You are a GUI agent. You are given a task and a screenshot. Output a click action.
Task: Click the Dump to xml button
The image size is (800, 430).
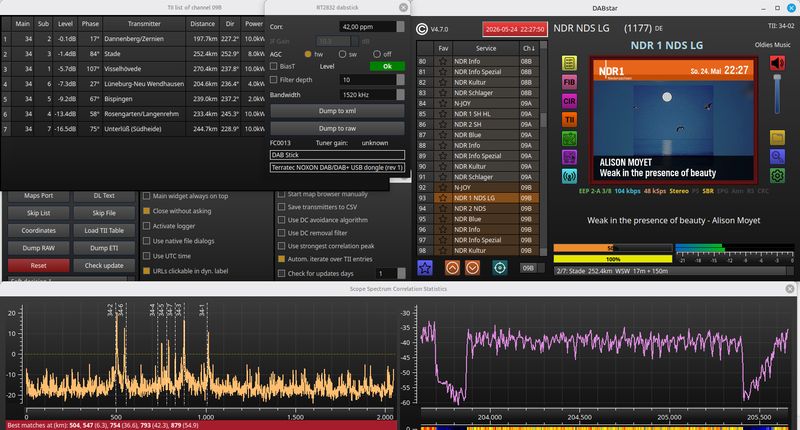(x=337, y=111)
